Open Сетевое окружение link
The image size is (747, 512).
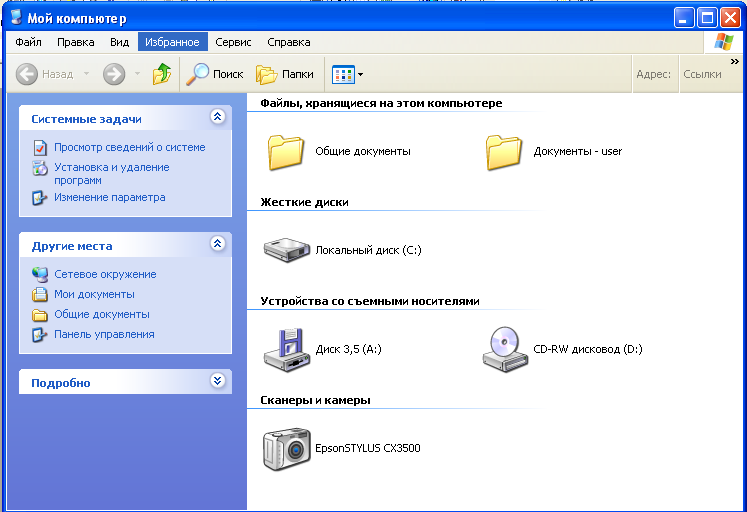tap(105, 274)
